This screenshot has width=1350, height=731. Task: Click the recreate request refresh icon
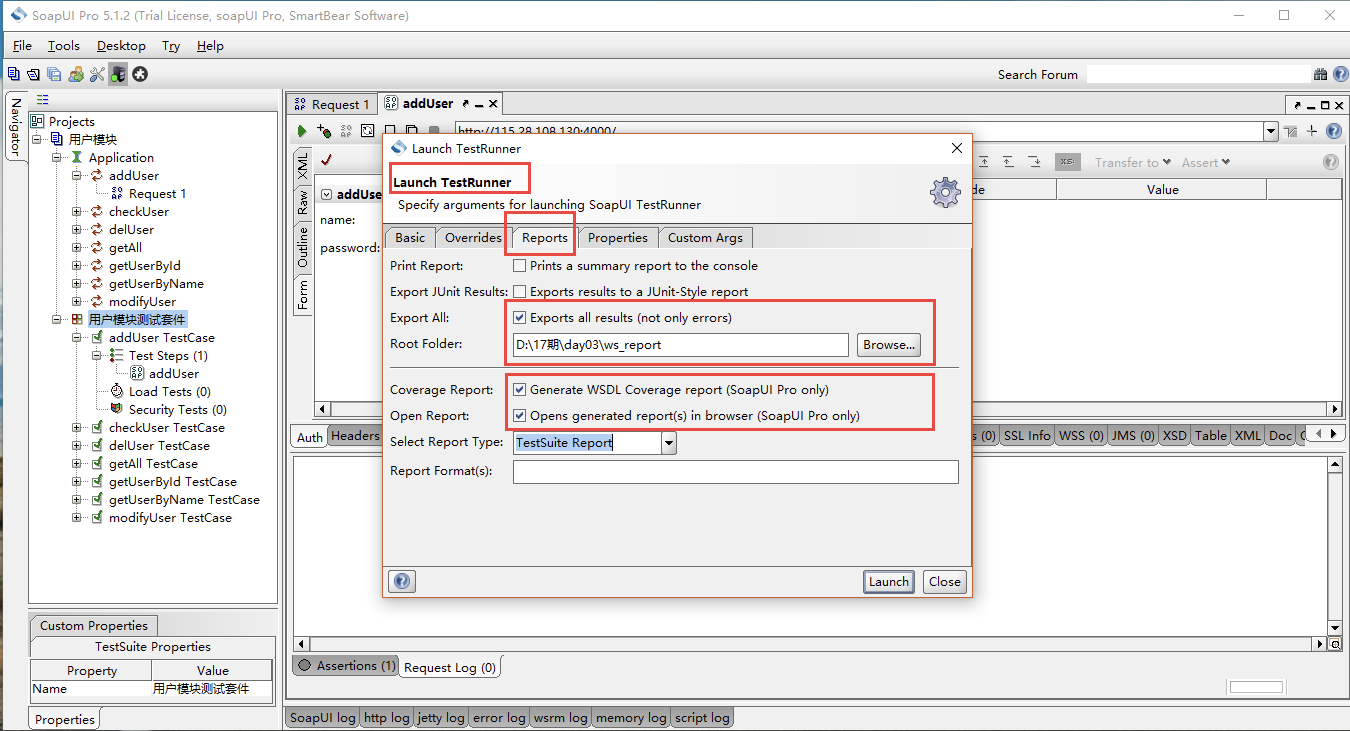tap(367, 131)
